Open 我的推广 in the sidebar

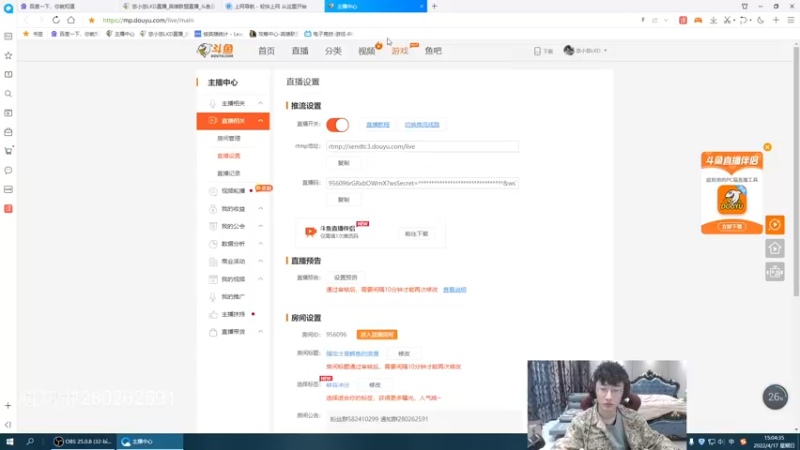point(233,296)
